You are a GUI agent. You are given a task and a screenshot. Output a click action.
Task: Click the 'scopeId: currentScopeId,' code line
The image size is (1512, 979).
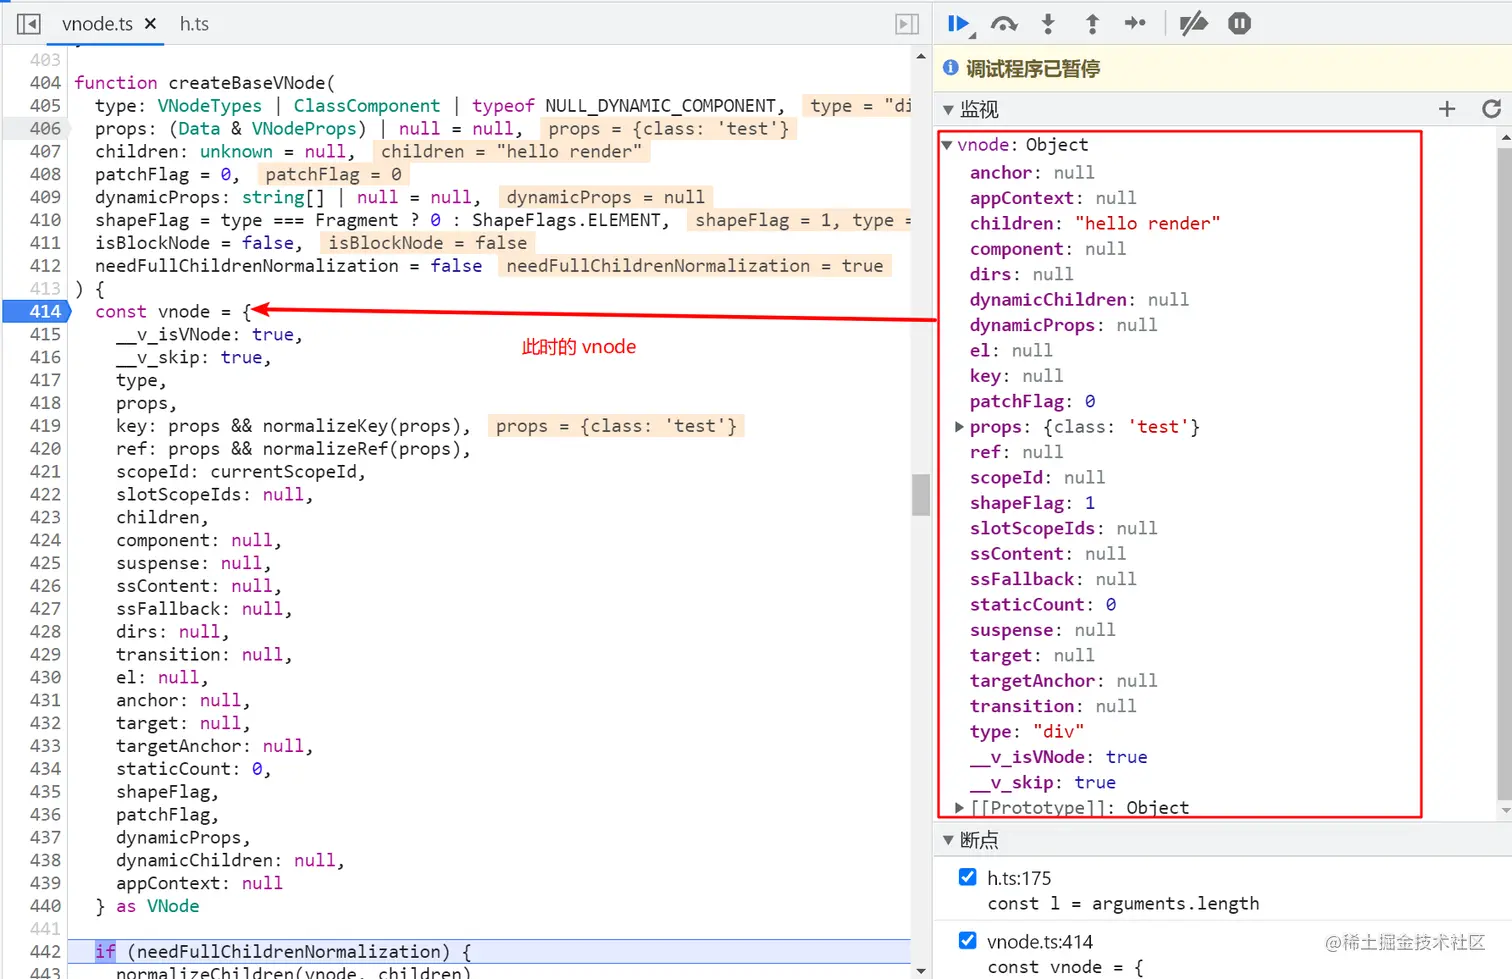pyautogui.click(x=241, y=472)
